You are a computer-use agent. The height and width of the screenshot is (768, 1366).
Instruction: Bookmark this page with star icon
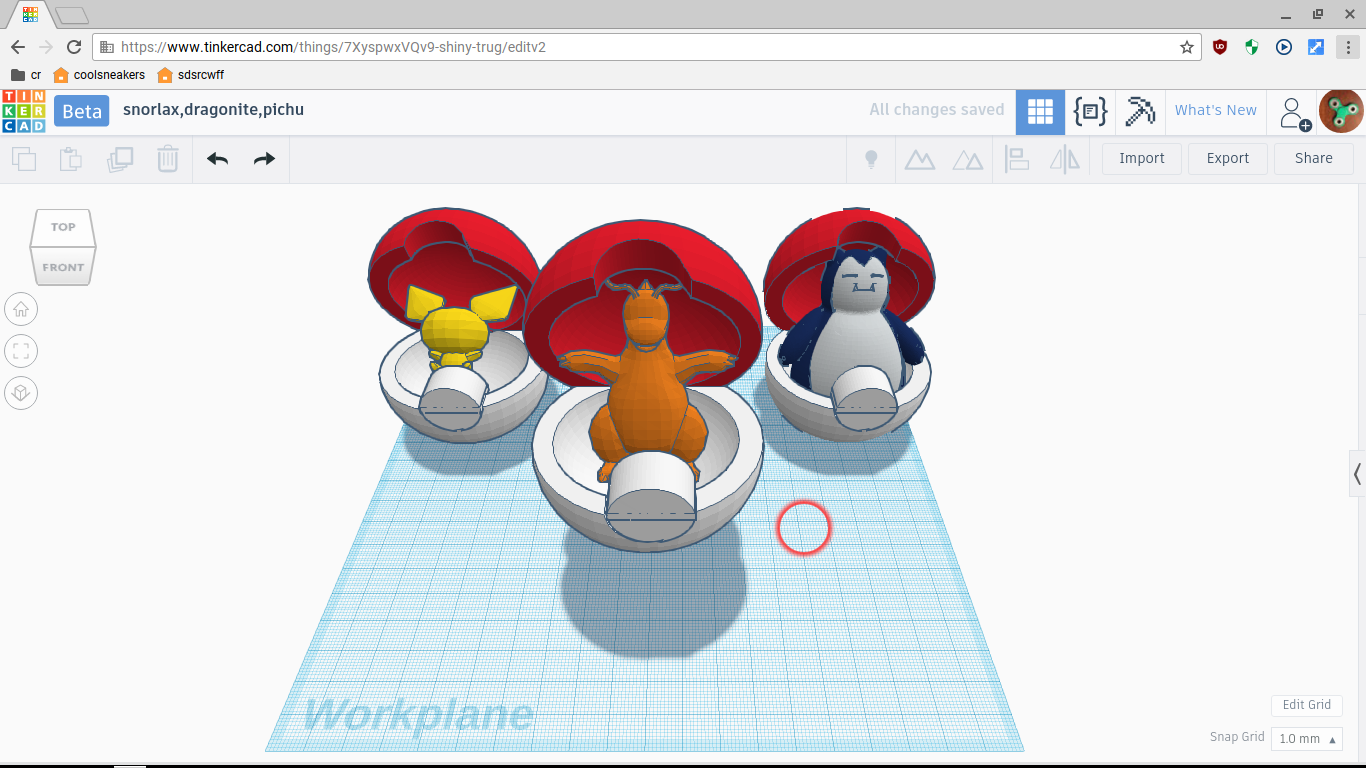(x=1187, y=47)
